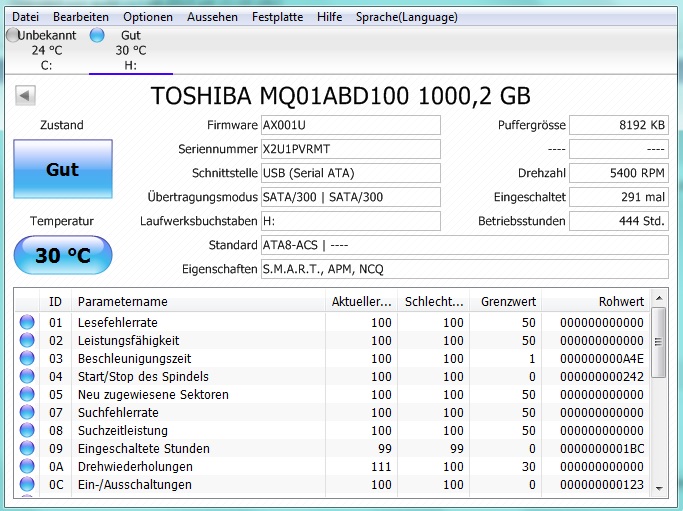Viewport: 683px width, 511px height.
Task: Click raw value 00000000A4E
Action: [602, 359]
